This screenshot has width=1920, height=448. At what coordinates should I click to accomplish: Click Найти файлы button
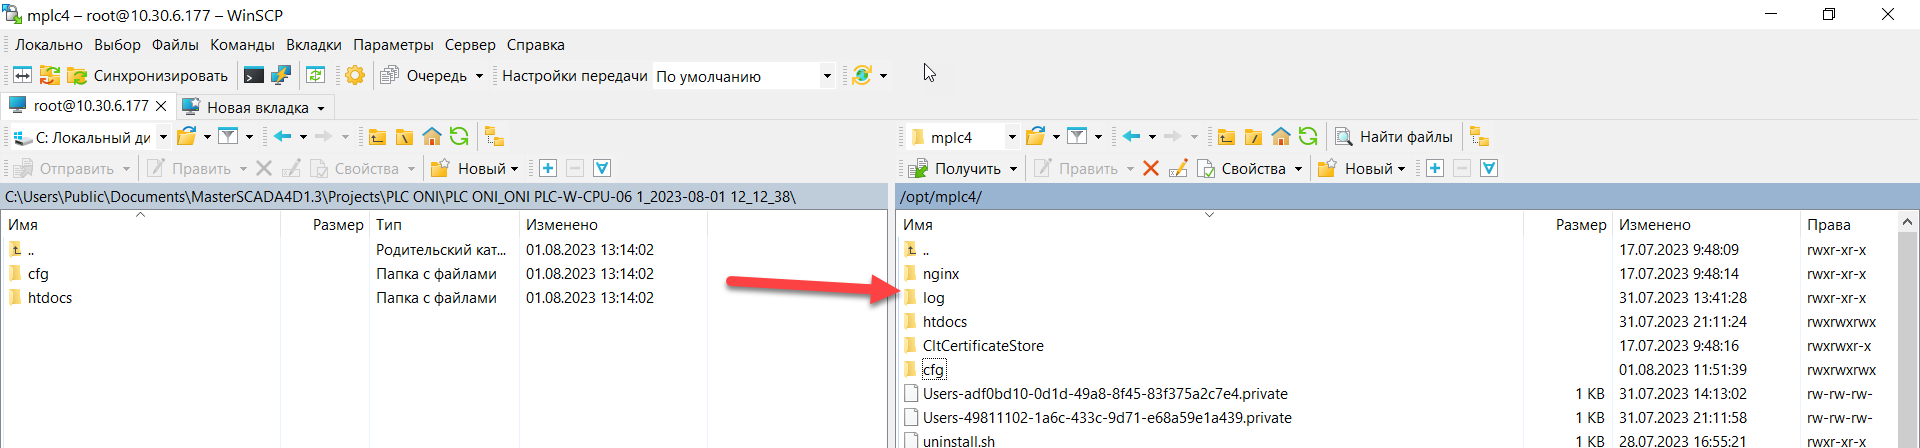click(x=1394, y=137)
